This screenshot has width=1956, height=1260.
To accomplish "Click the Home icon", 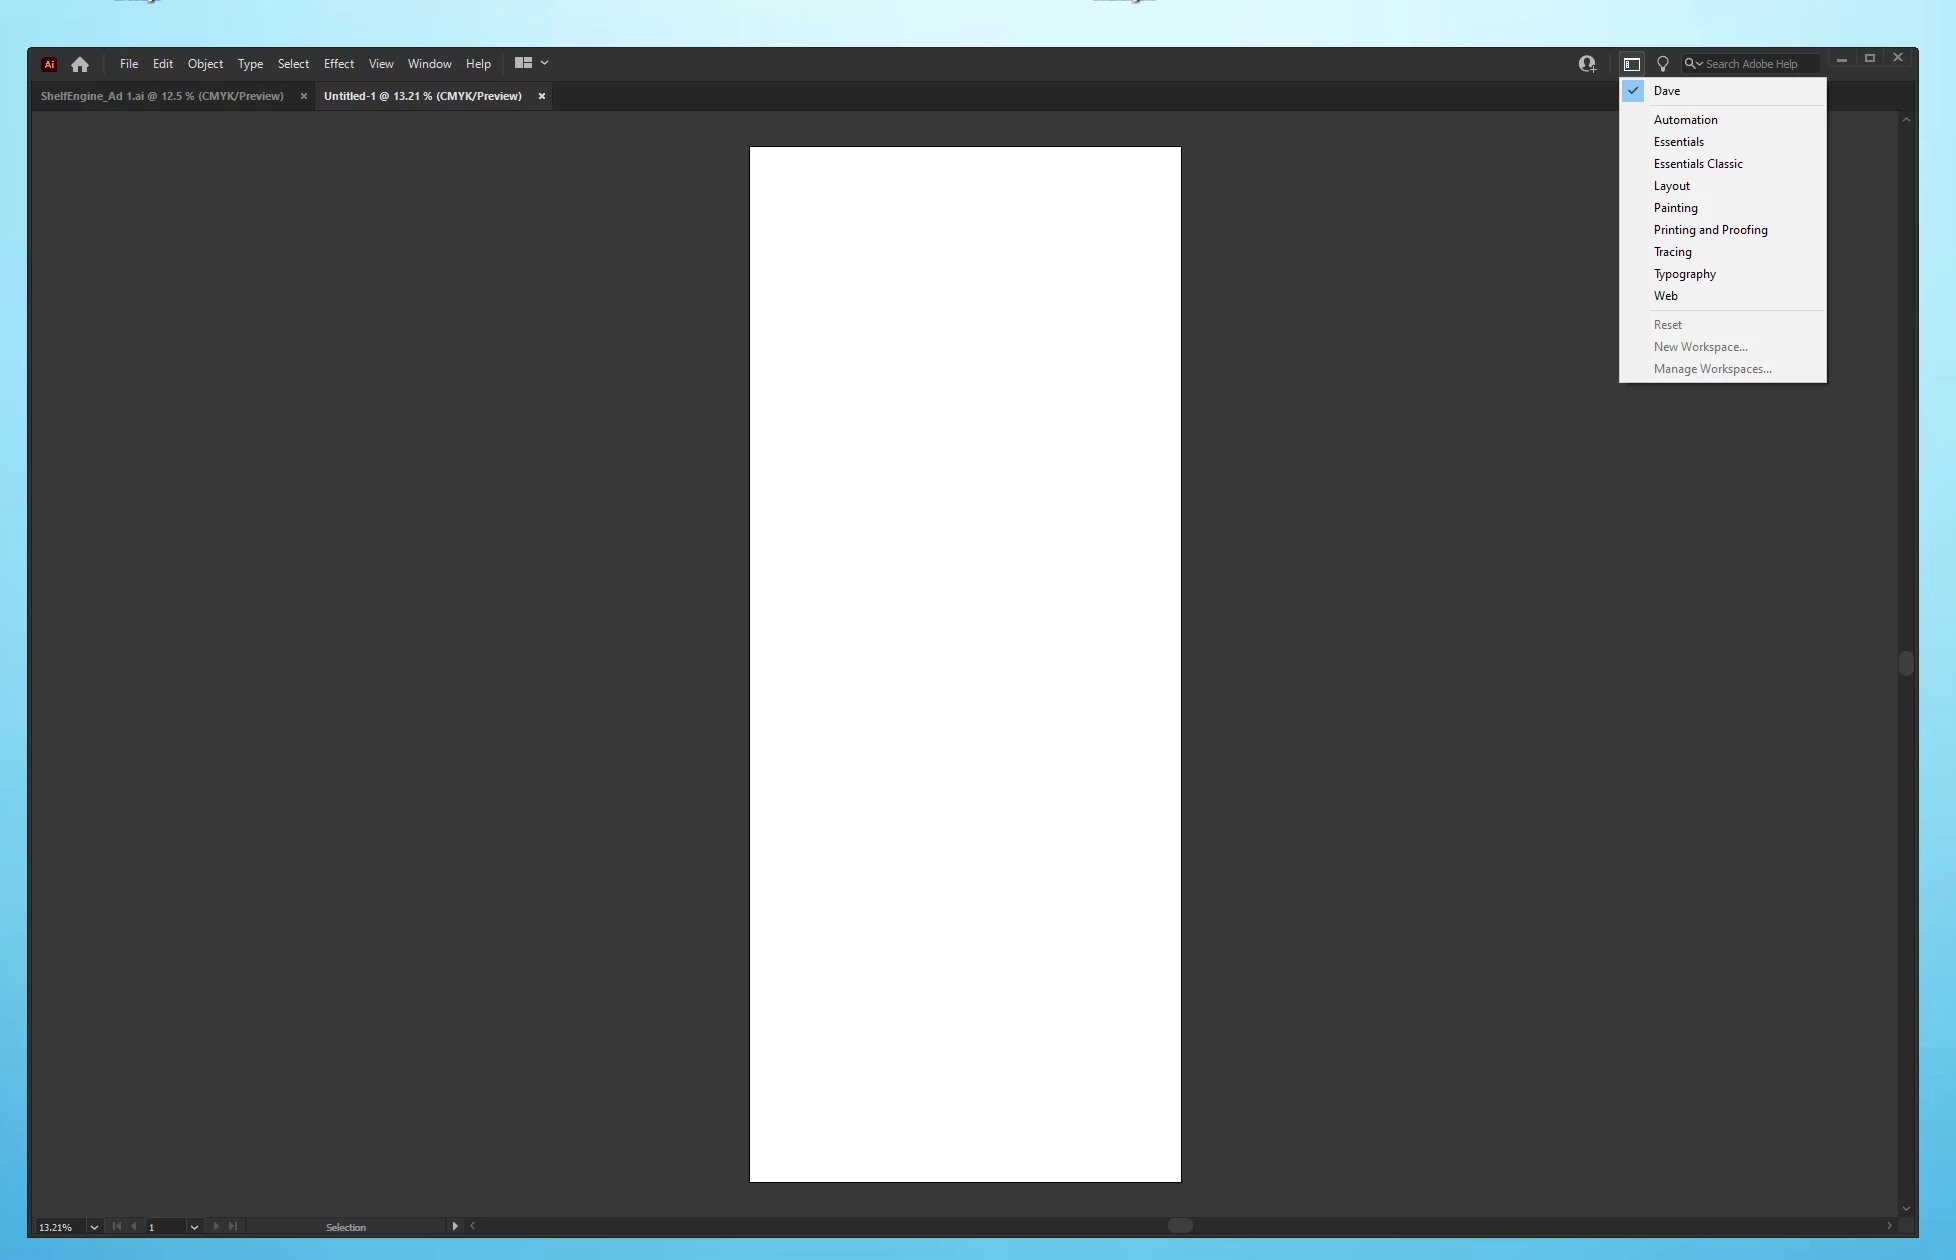I will [x=80, y=64].
